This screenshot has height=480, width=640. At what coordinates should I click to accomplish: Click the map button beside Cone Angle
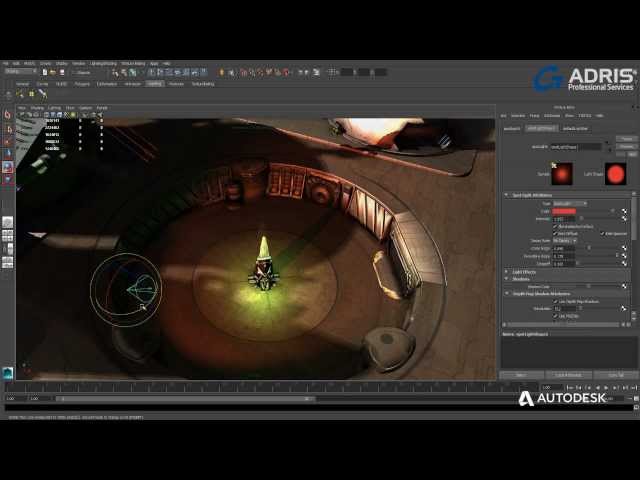pos(624,248)
